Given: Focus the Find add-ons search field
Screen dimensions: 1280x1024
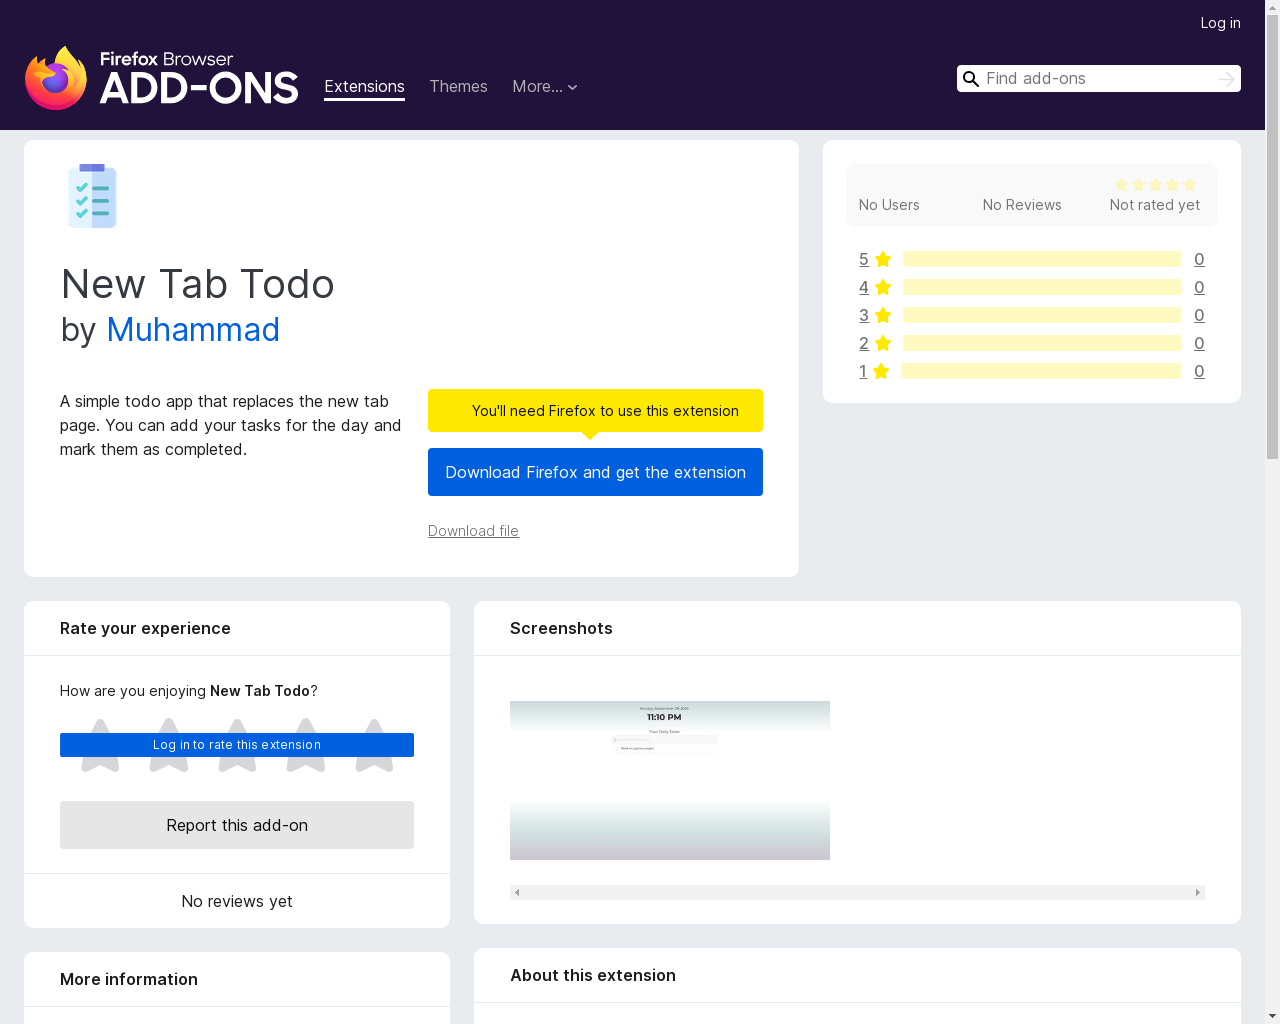Looking at the screenshot, I should pyautogui.click(x=1098, y=79).
